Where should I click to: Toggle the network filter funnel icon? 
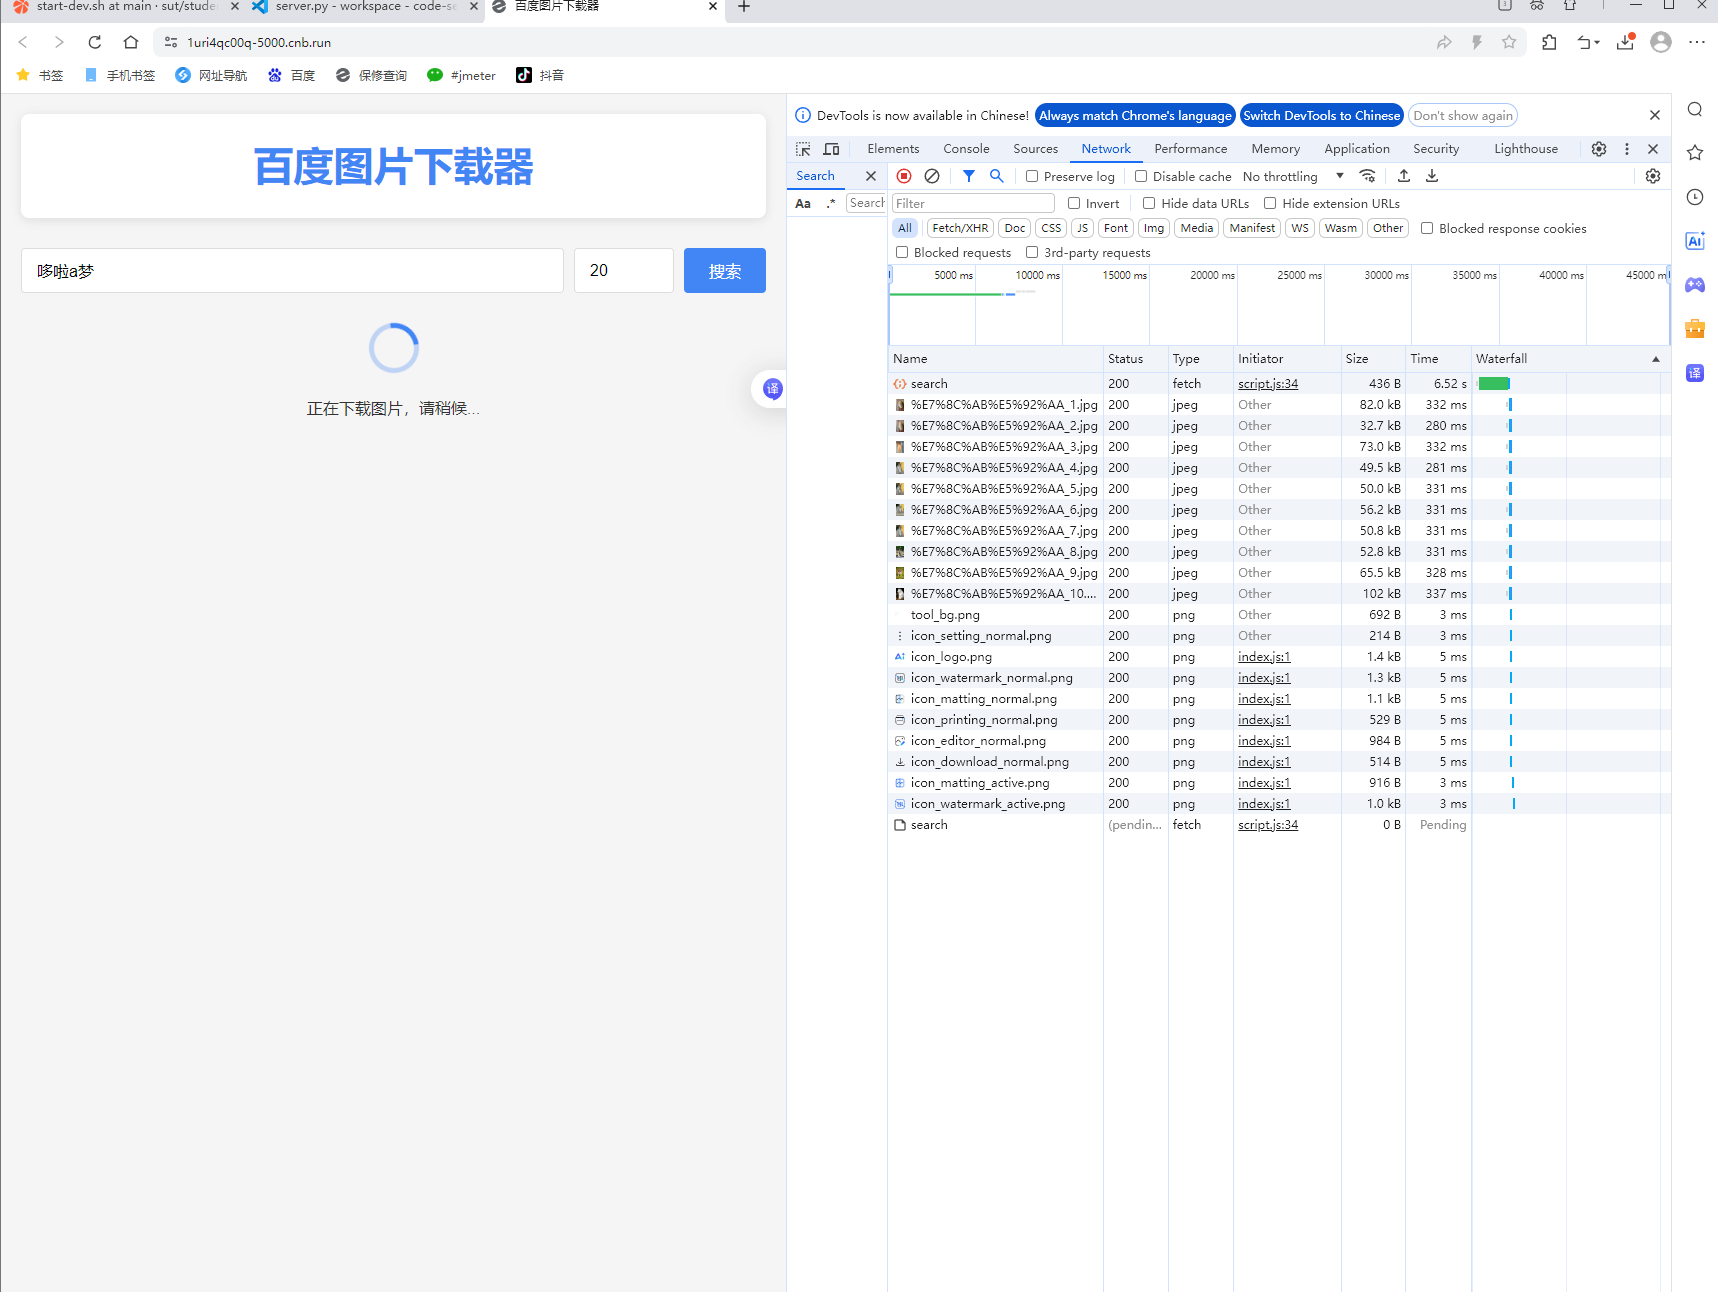[x=969, y=176]
